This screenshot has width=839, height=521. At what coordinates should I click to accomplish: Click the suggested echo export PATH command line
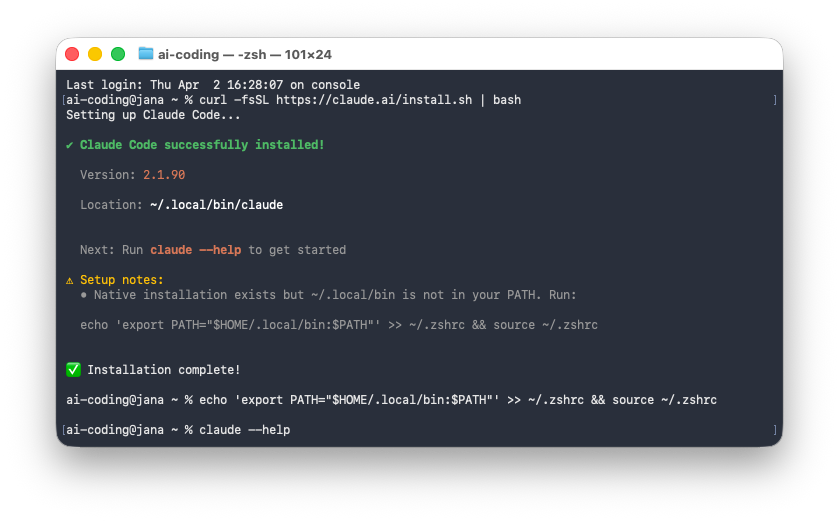click(339, 325)
